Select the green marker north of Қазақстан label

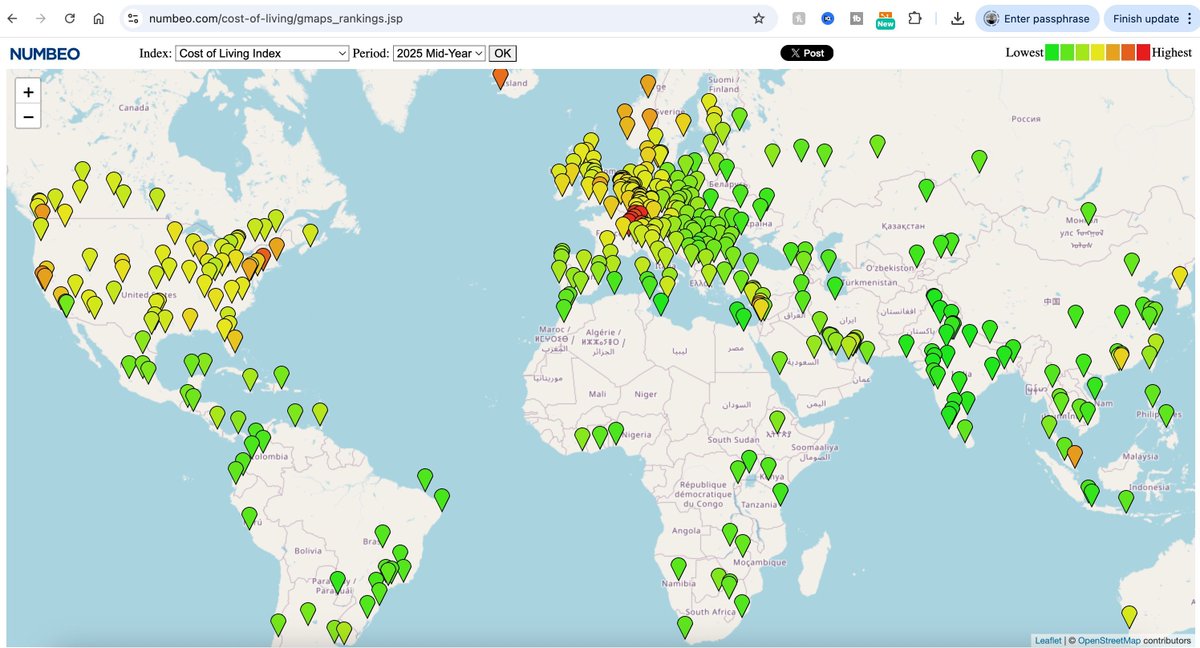point(926,190)
